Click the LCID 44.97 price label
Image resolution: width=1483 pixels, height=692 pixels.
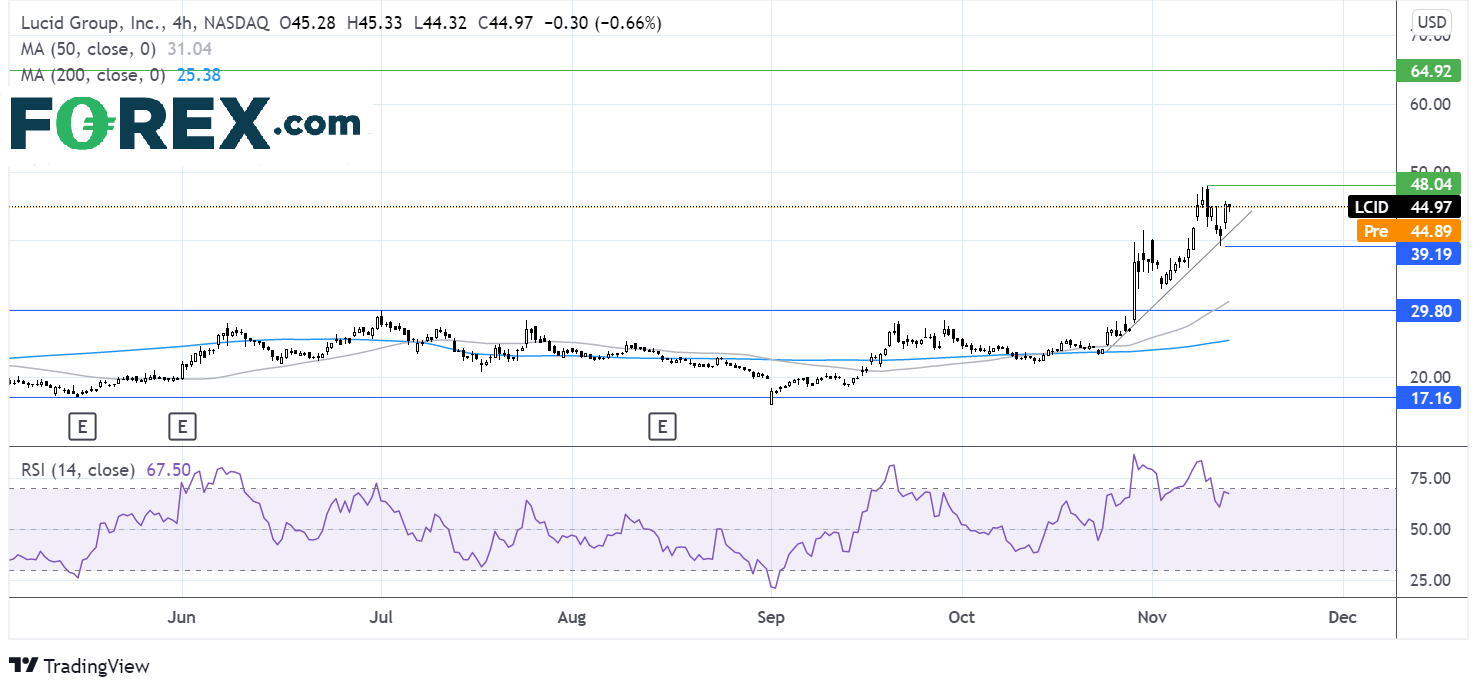coord(1405,207)
